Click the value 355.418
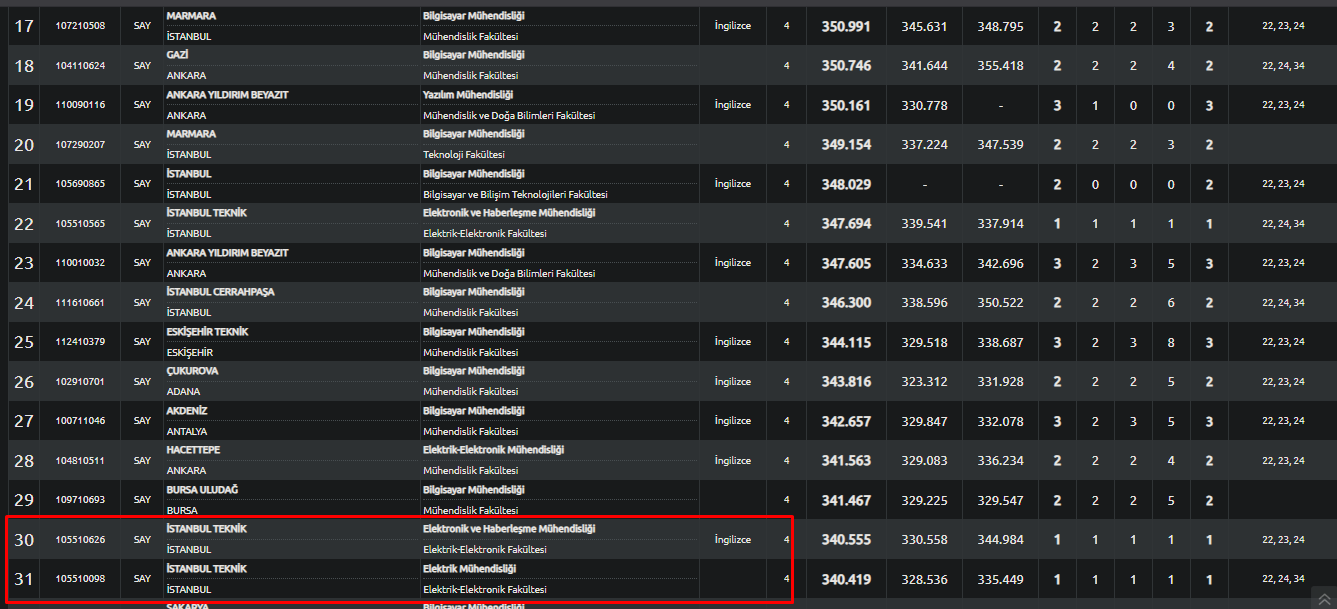The height and width of the screenshot is (609, 1337). coord(1000,65)
